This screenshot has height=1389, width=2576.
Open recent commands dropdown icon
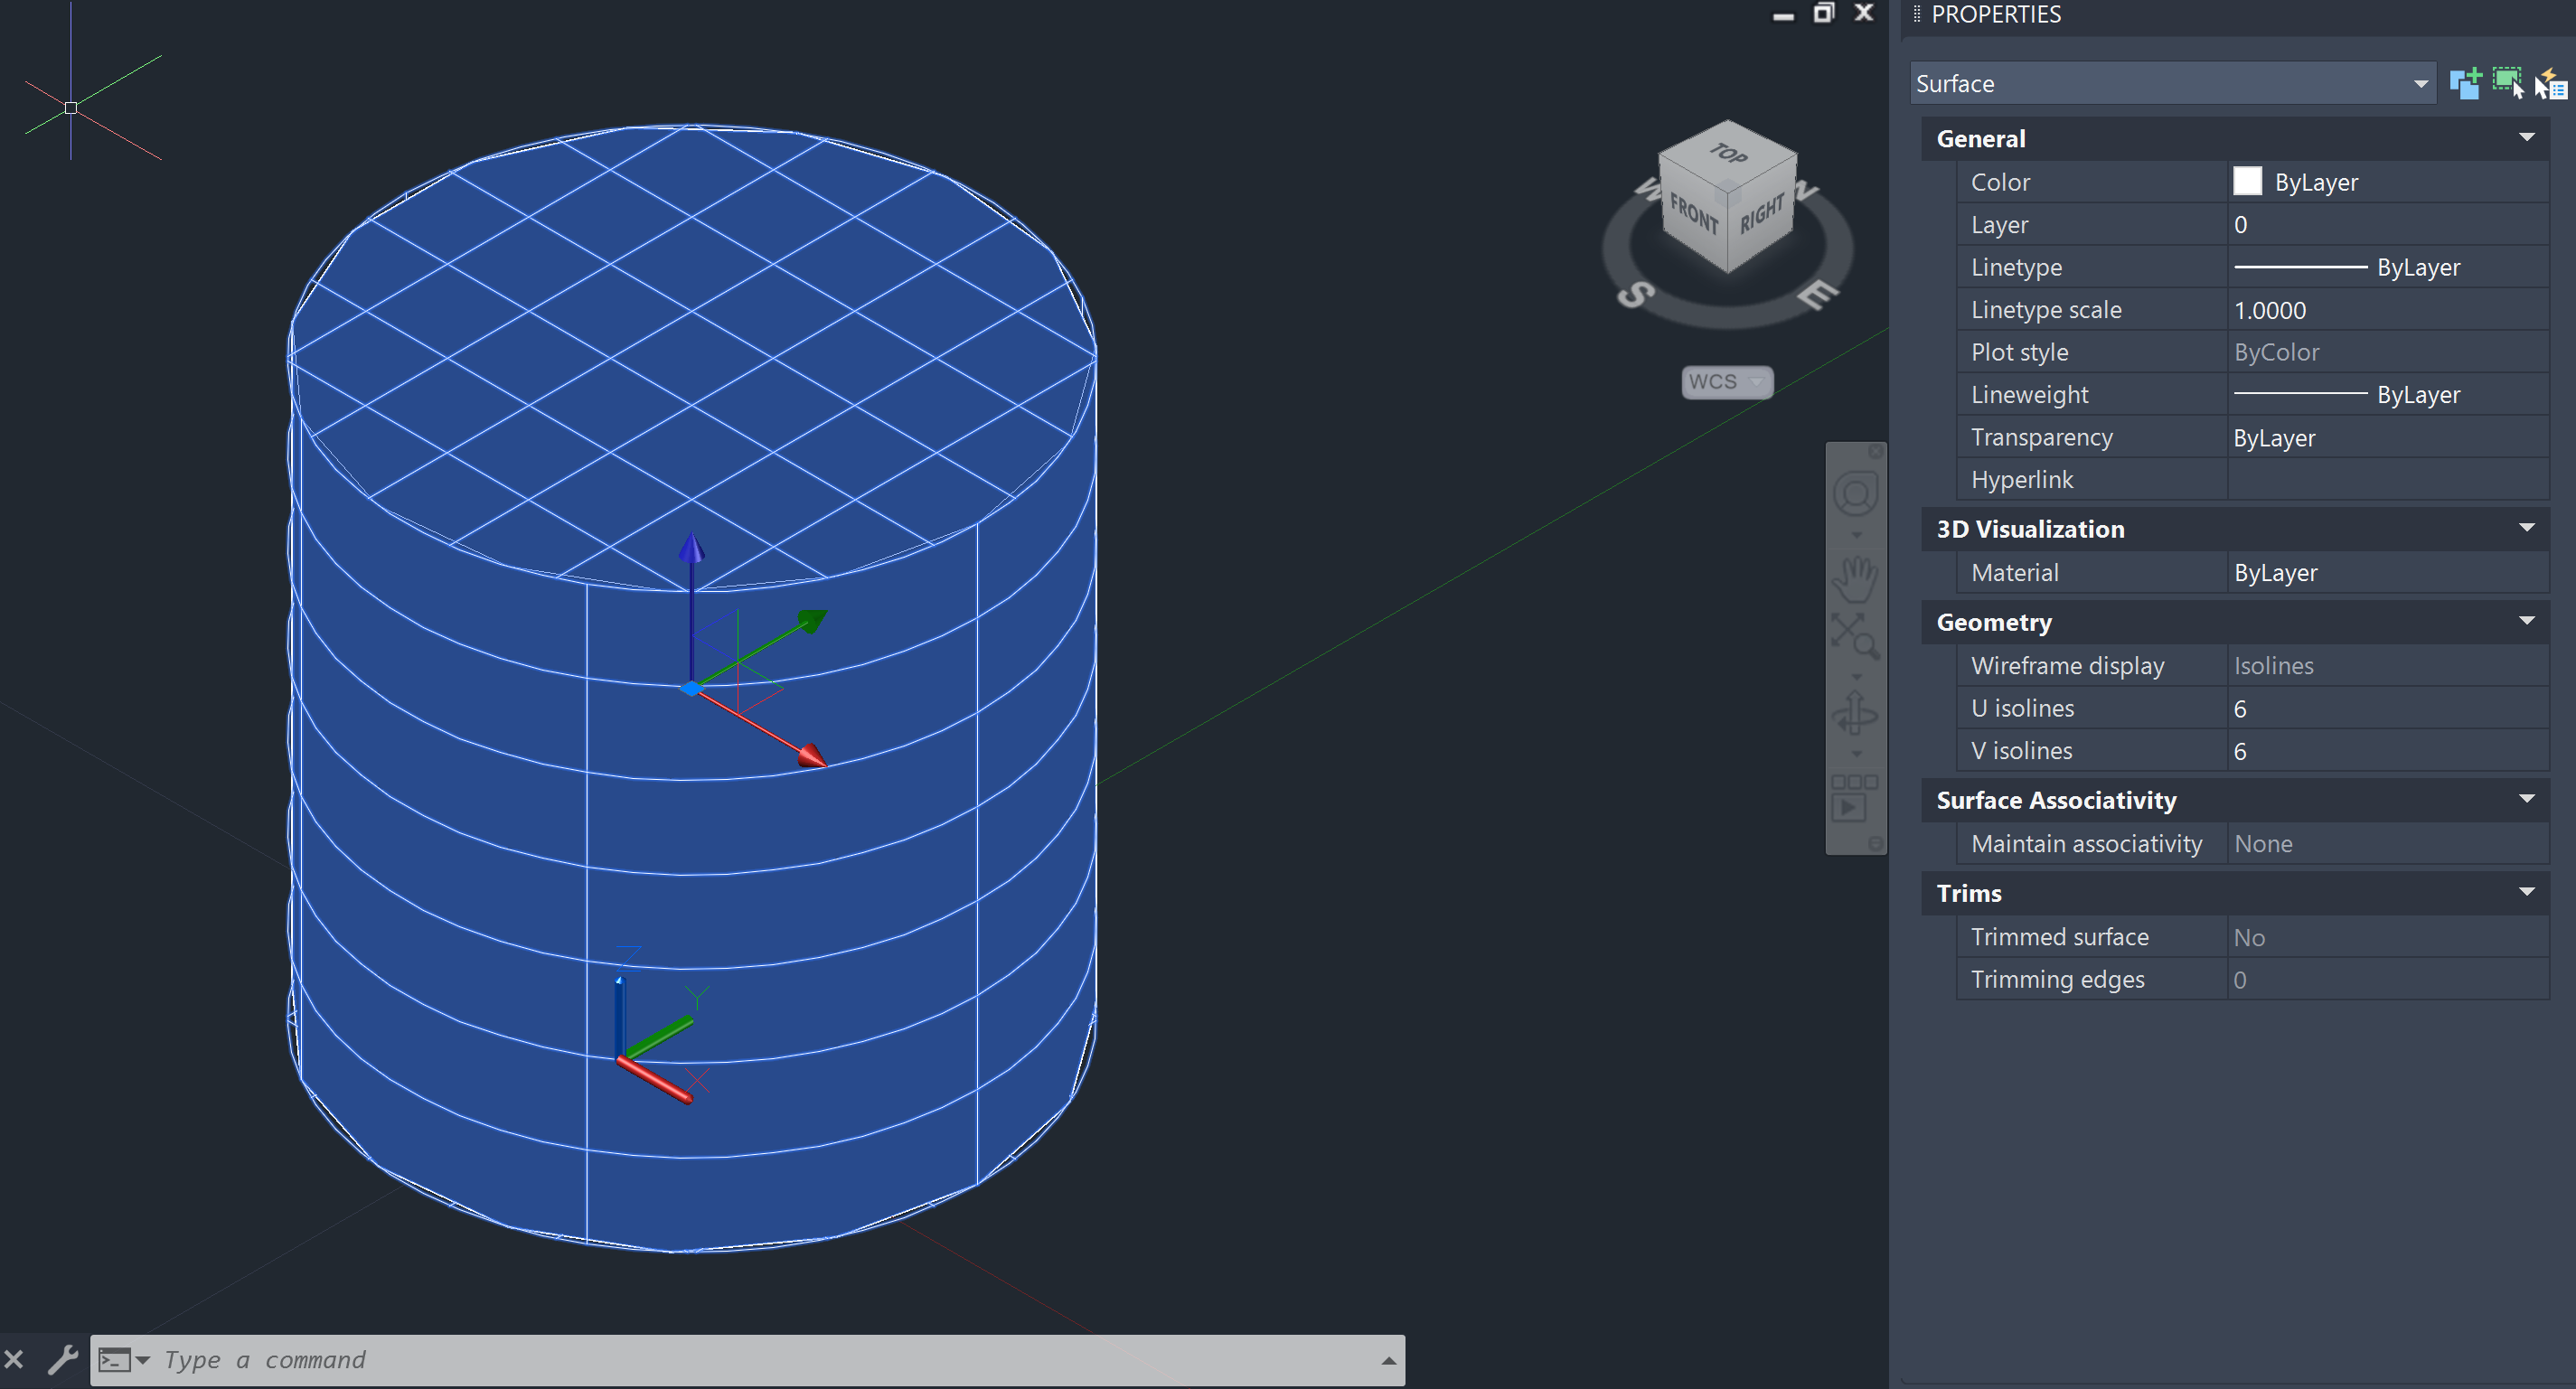coord(124,1360)
